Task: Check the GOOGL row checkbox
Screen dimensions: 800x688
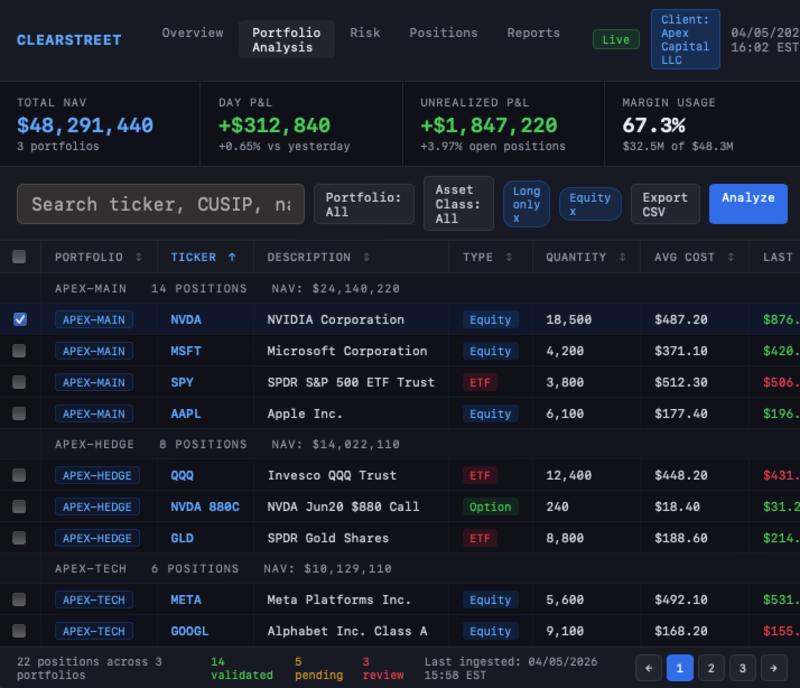Action: click(x=19, y=631)
